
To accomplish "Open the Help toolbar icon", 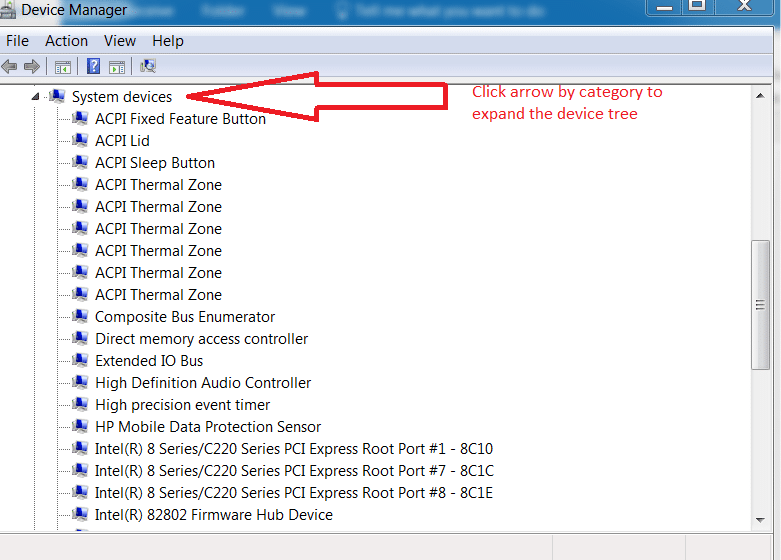I will (93, 67).
